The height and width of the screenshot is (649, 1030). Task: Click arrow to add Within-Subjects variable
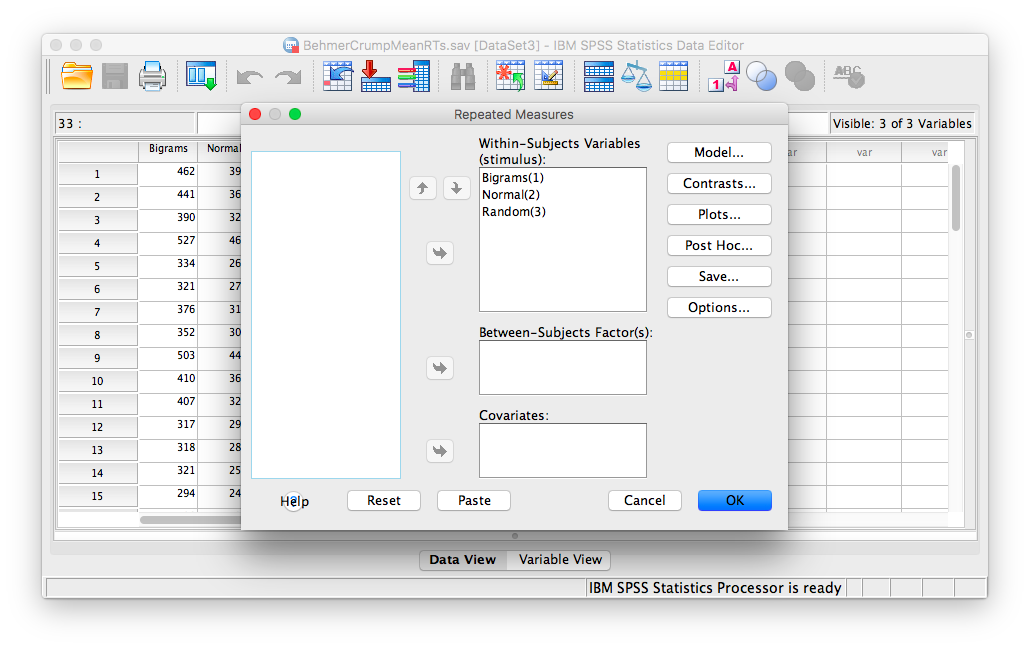[440, 253]
